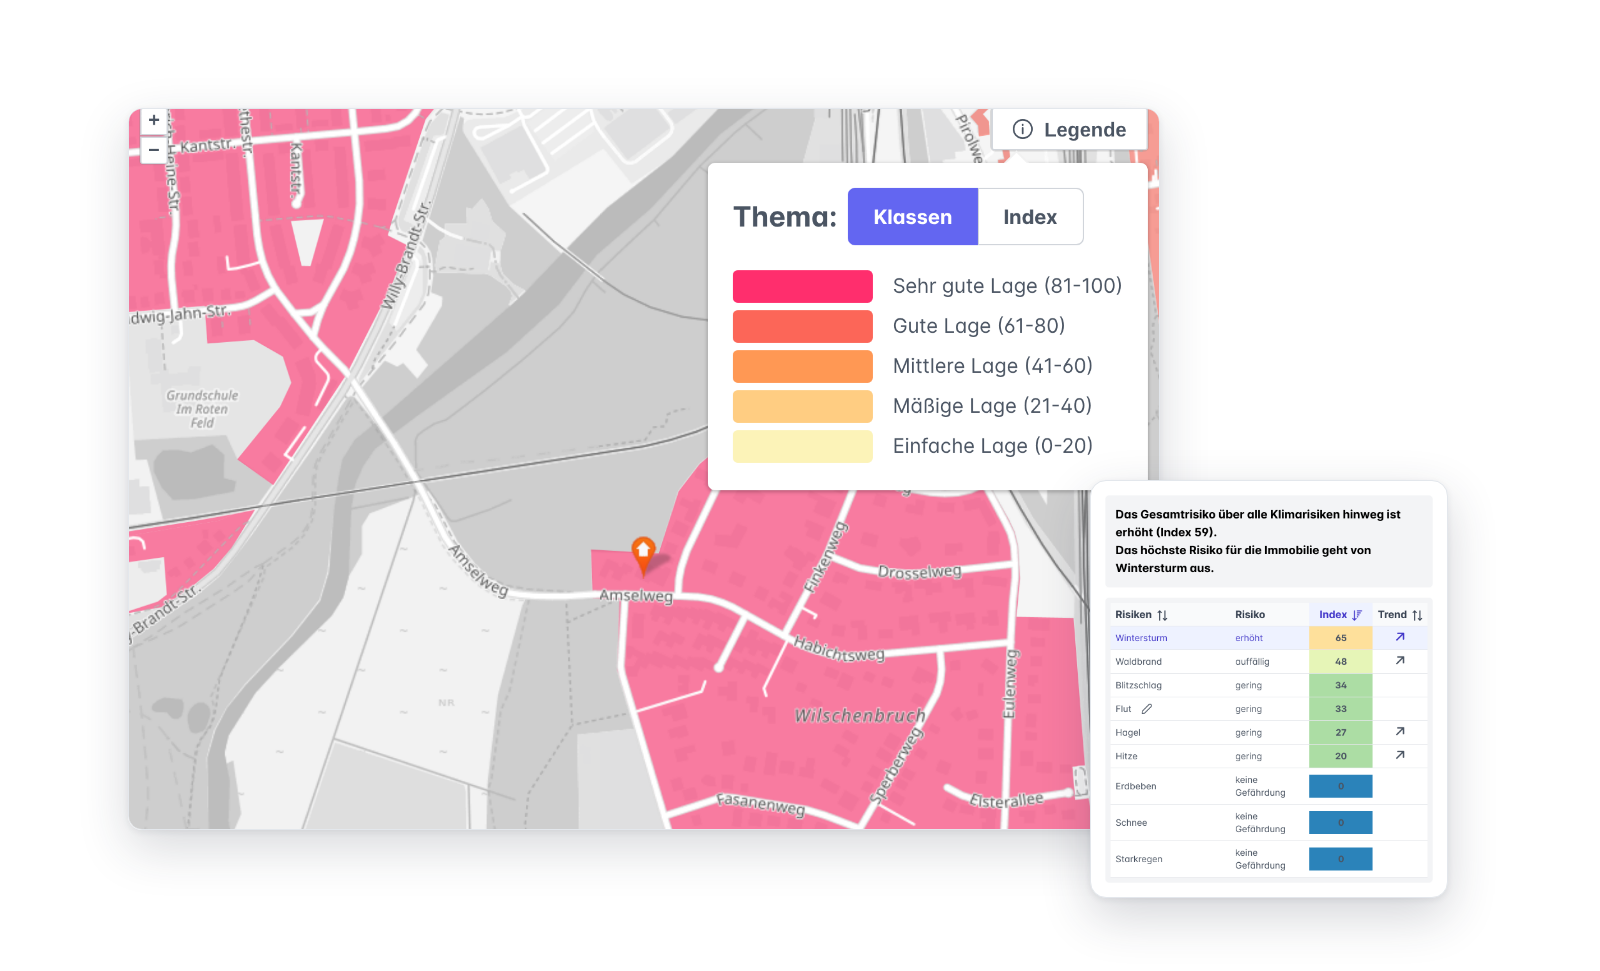
Task: Switch theme to Klassen
Action: pos(913,217)
